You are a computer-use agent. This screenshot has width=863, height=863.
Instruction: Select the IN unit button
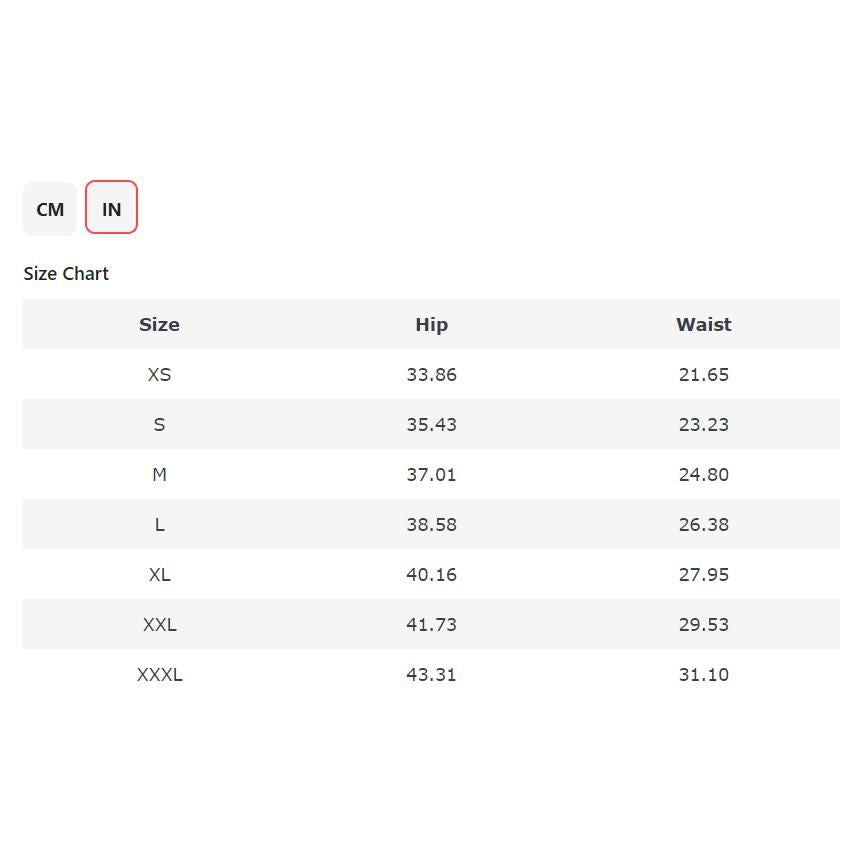111,208
